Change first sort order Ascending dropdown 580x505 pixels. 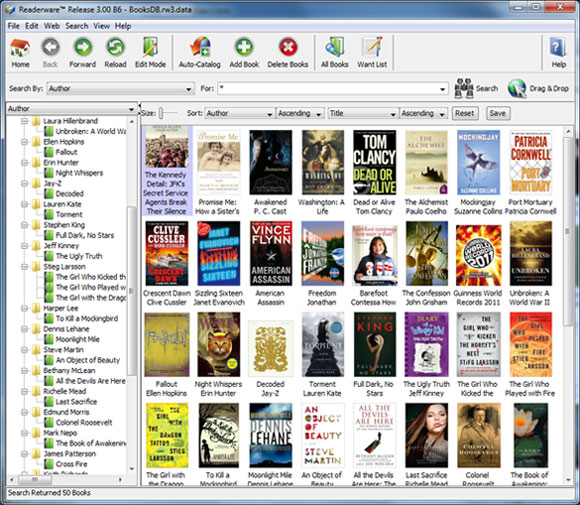coord(300,113)
